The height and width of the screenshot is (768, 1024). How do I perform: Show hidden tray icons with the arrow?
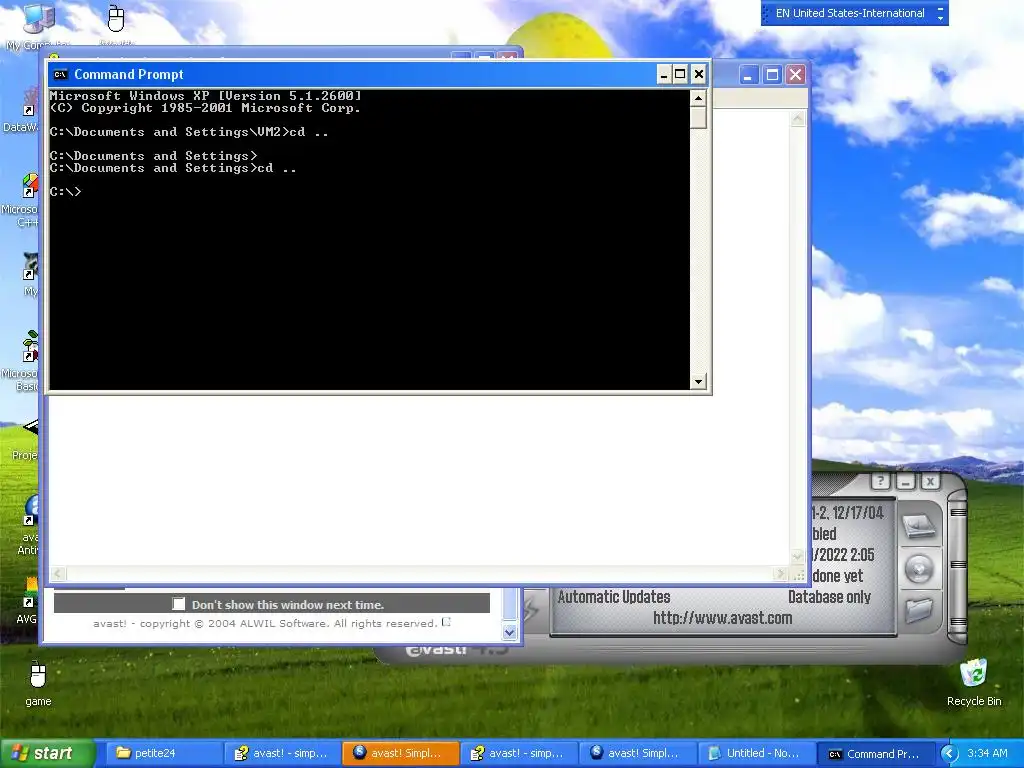pos(949,754)
